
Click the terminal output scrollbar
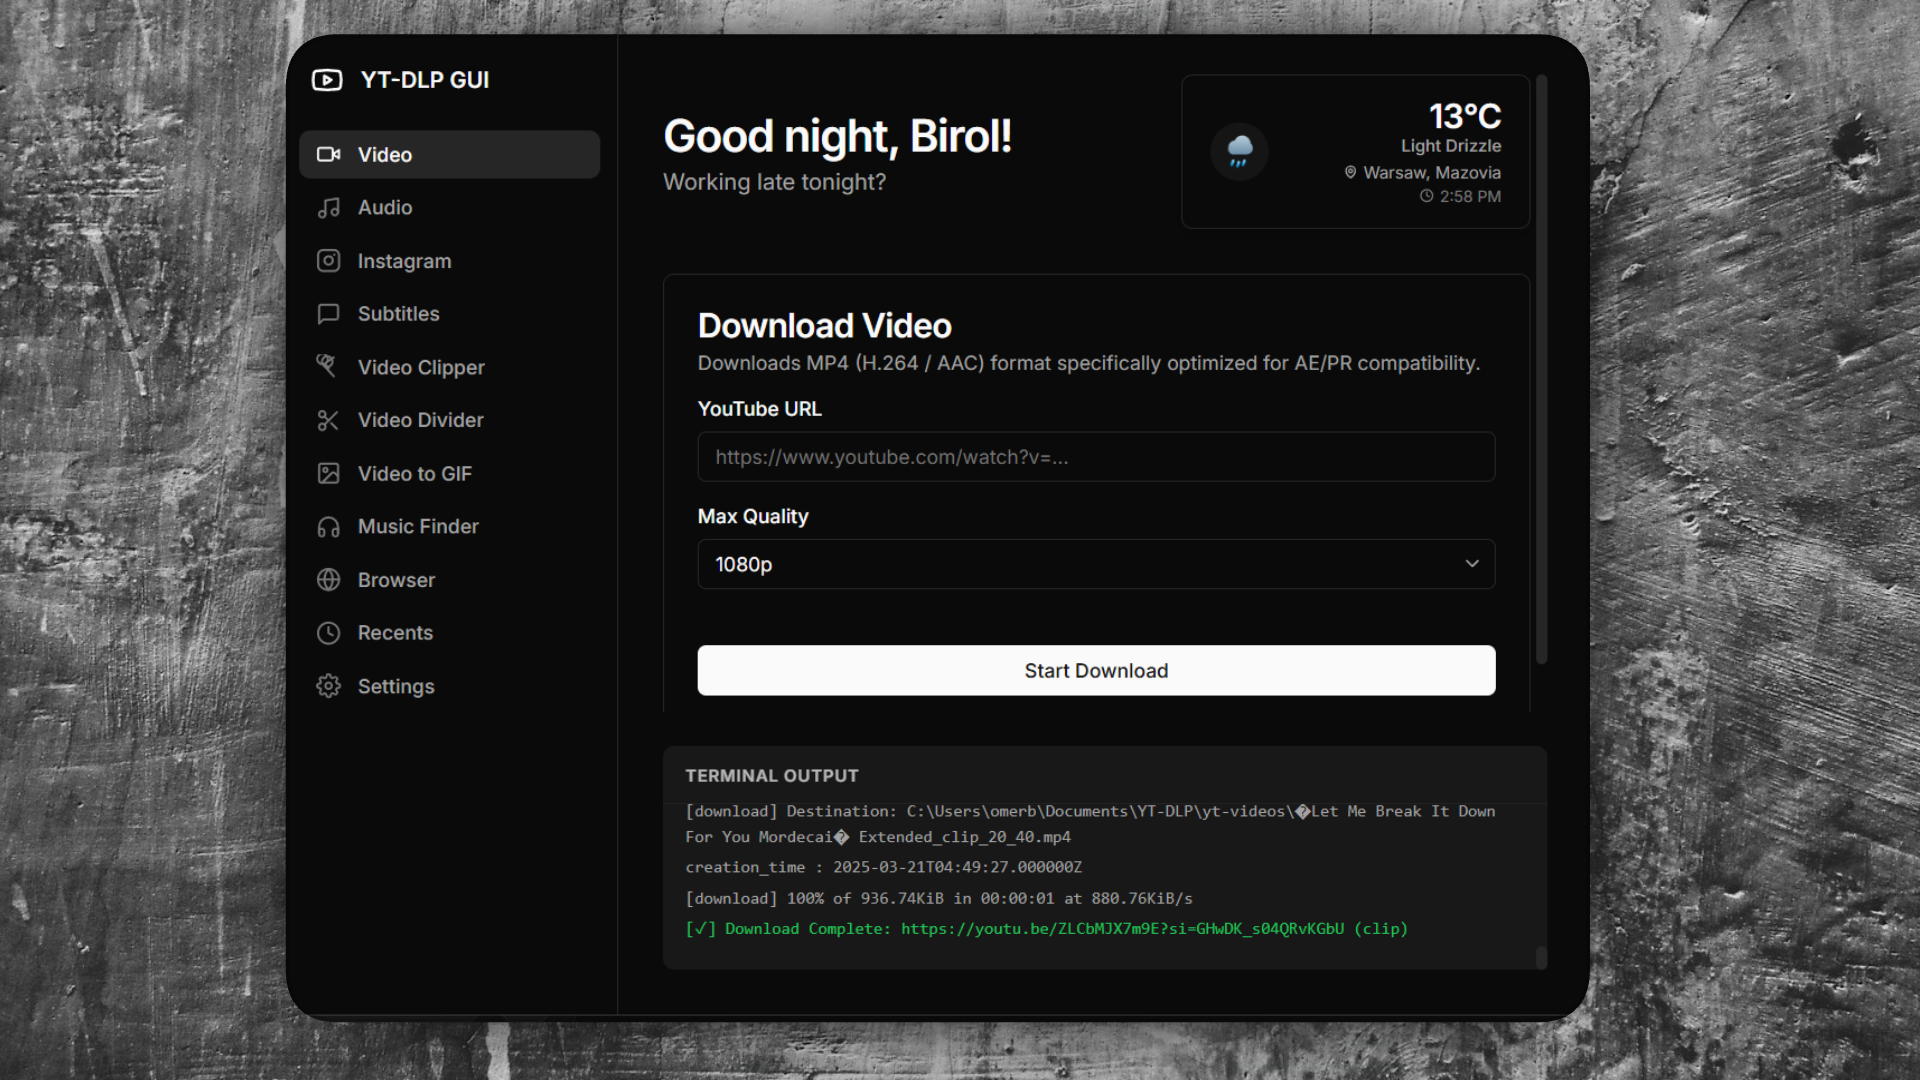pos(1541,957)
